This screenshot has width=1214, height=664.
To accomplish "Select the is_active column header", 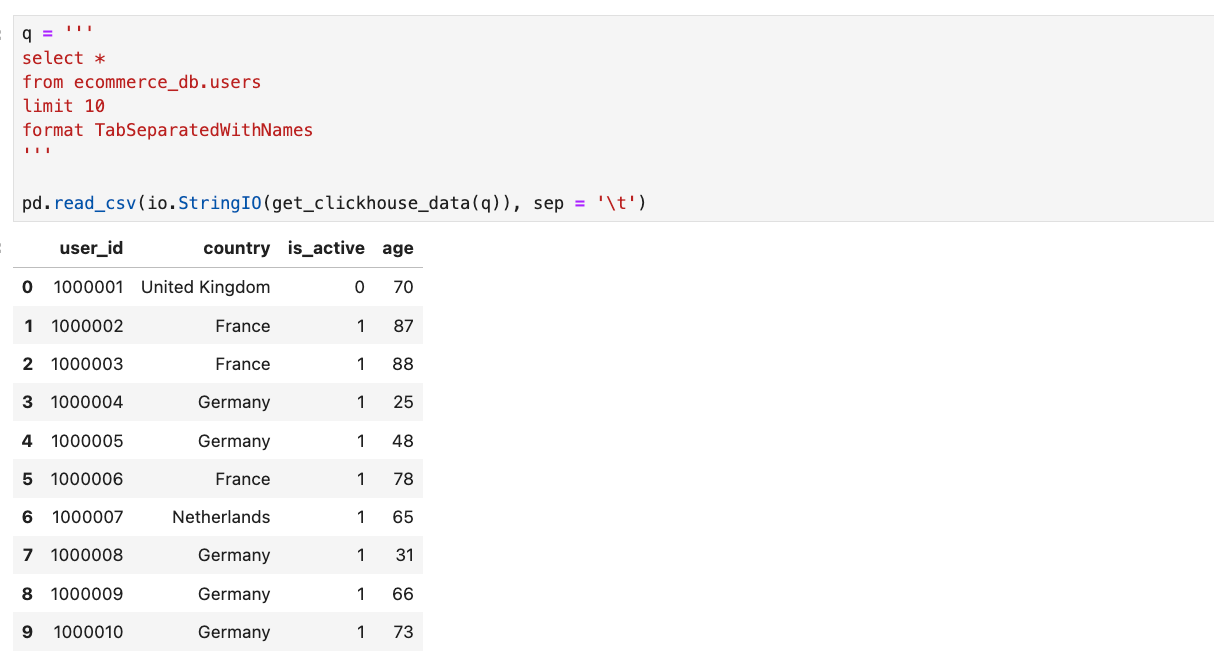I will point(326,248).
